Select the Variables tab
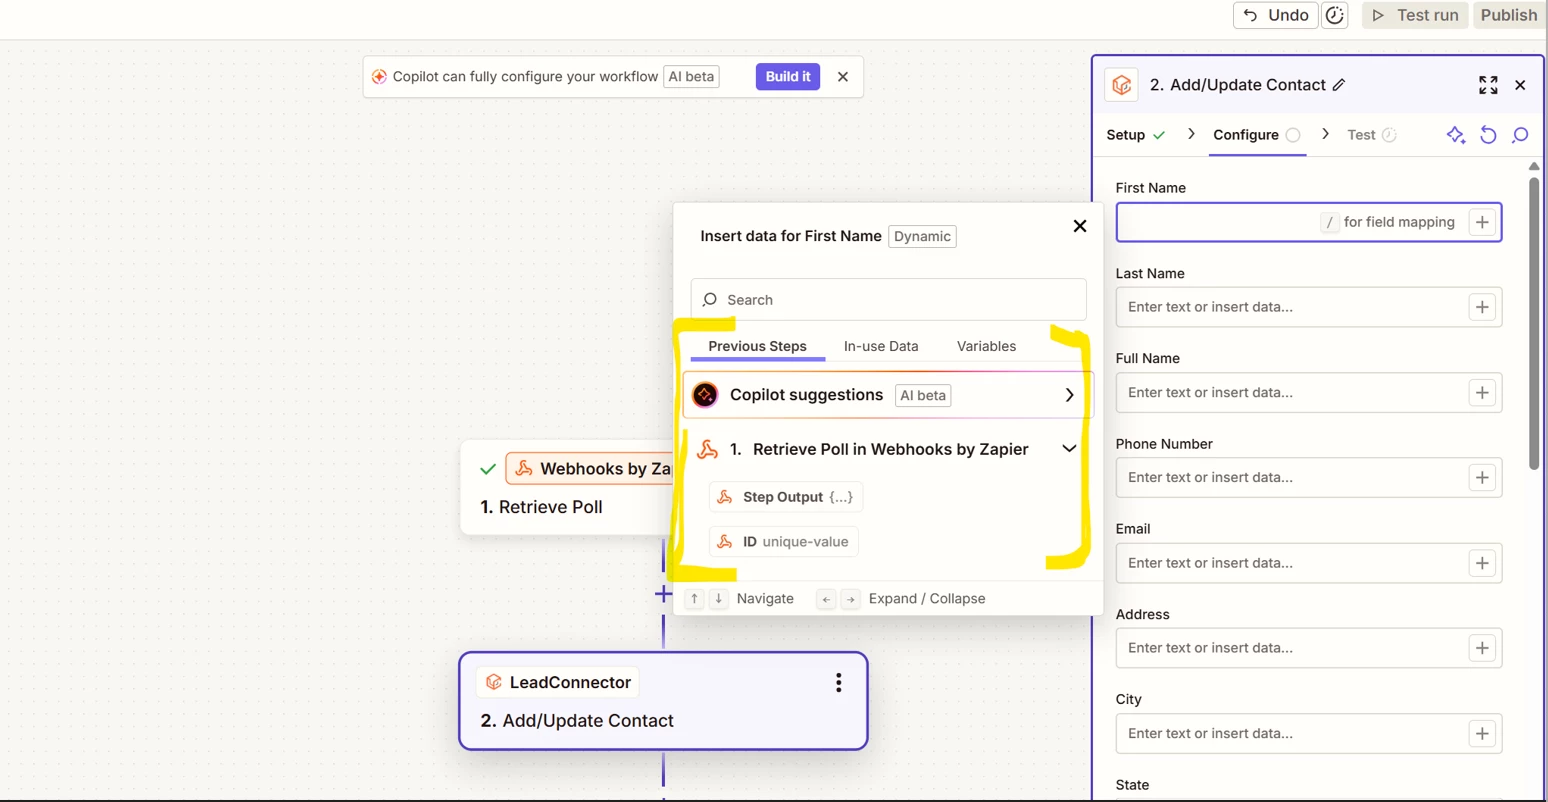 986,346
